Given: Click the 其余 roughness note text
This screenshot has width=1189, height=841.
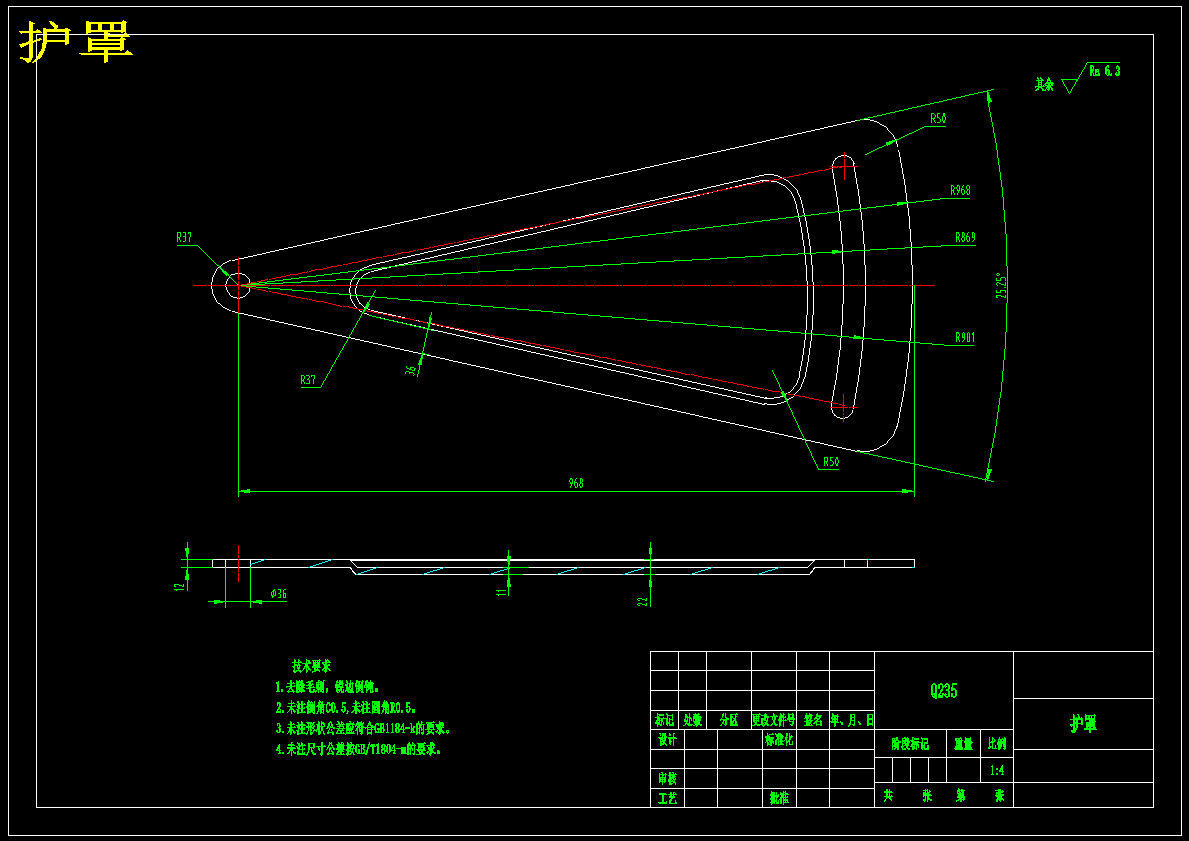Looking at the screenshot, I should tap(1044, 85).
